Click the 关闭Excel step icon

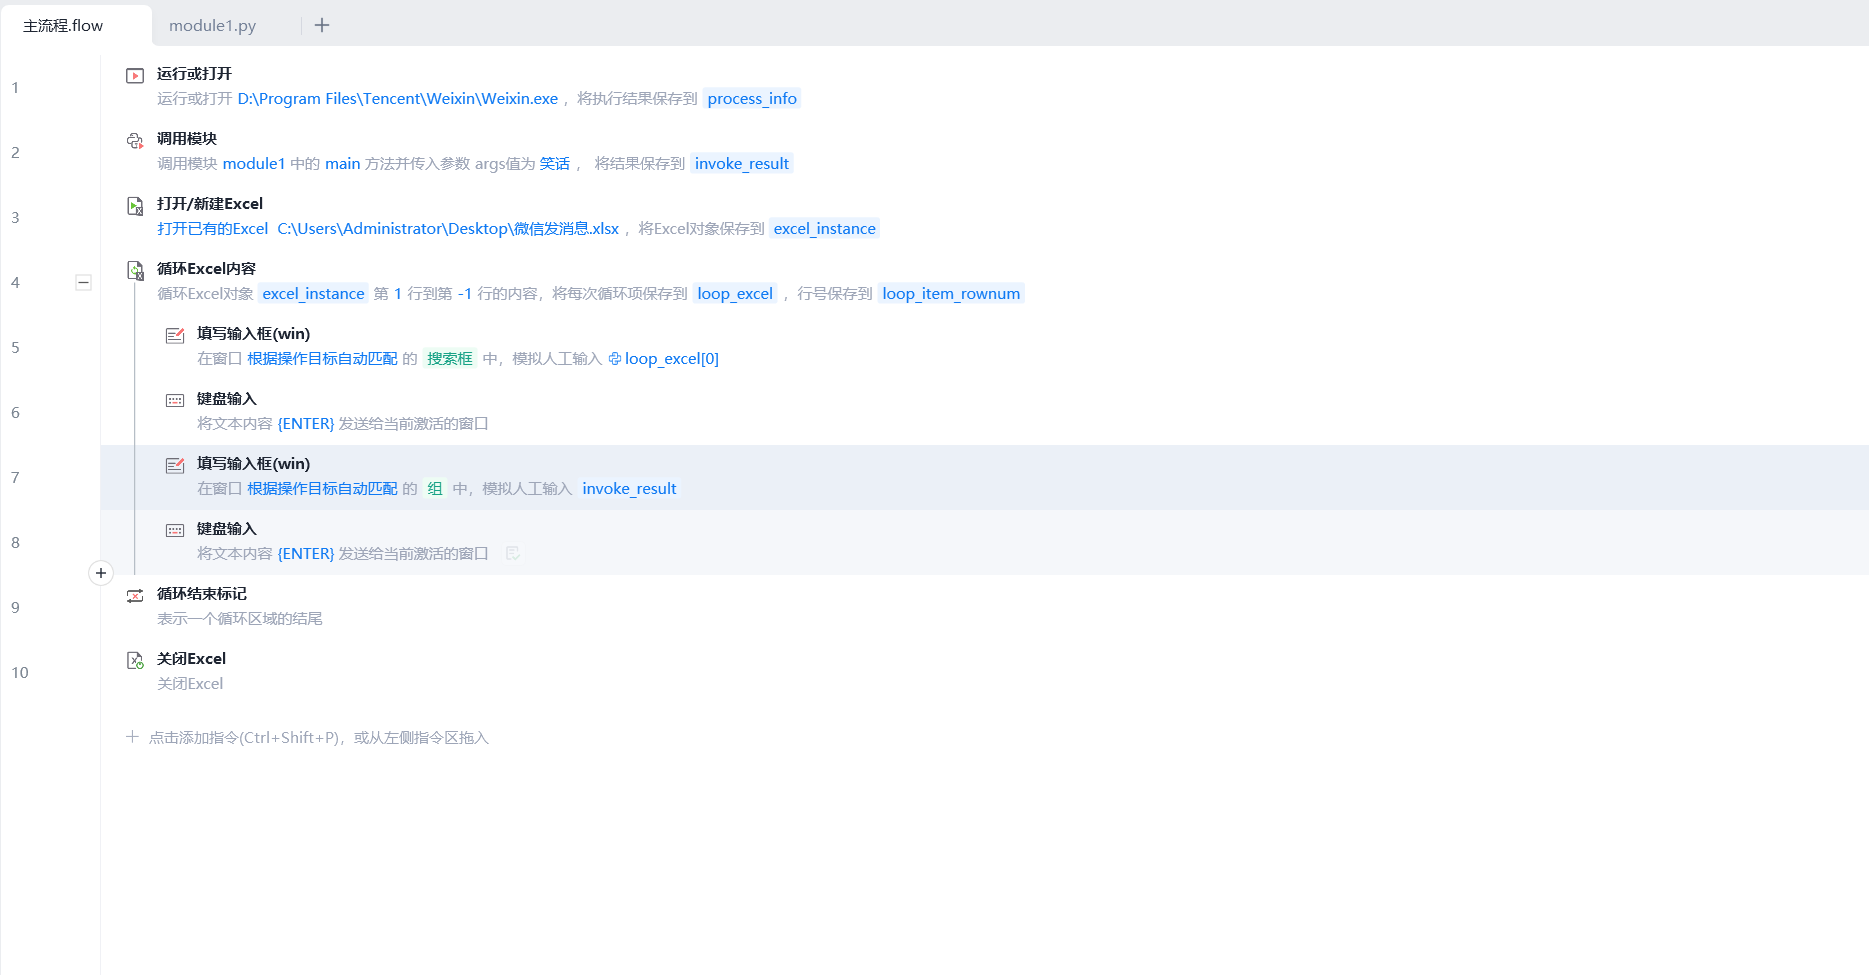tap(135, 660)
